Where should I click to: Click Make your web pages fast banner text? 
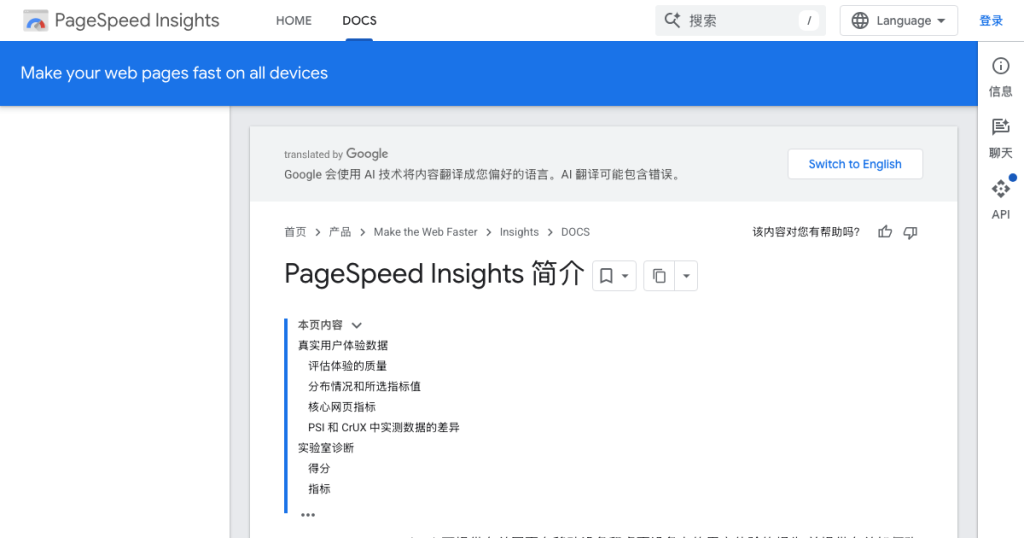pyautogui.click(x=174, y=73)
